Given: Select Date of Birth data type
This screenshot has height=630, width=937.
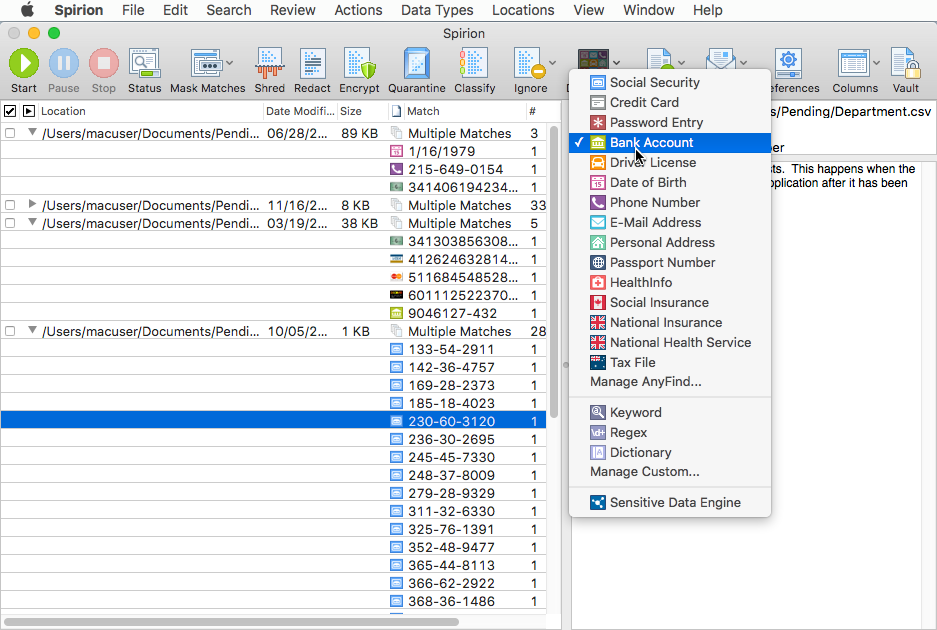Looking at the screenshot, I should tap(670, 182).
